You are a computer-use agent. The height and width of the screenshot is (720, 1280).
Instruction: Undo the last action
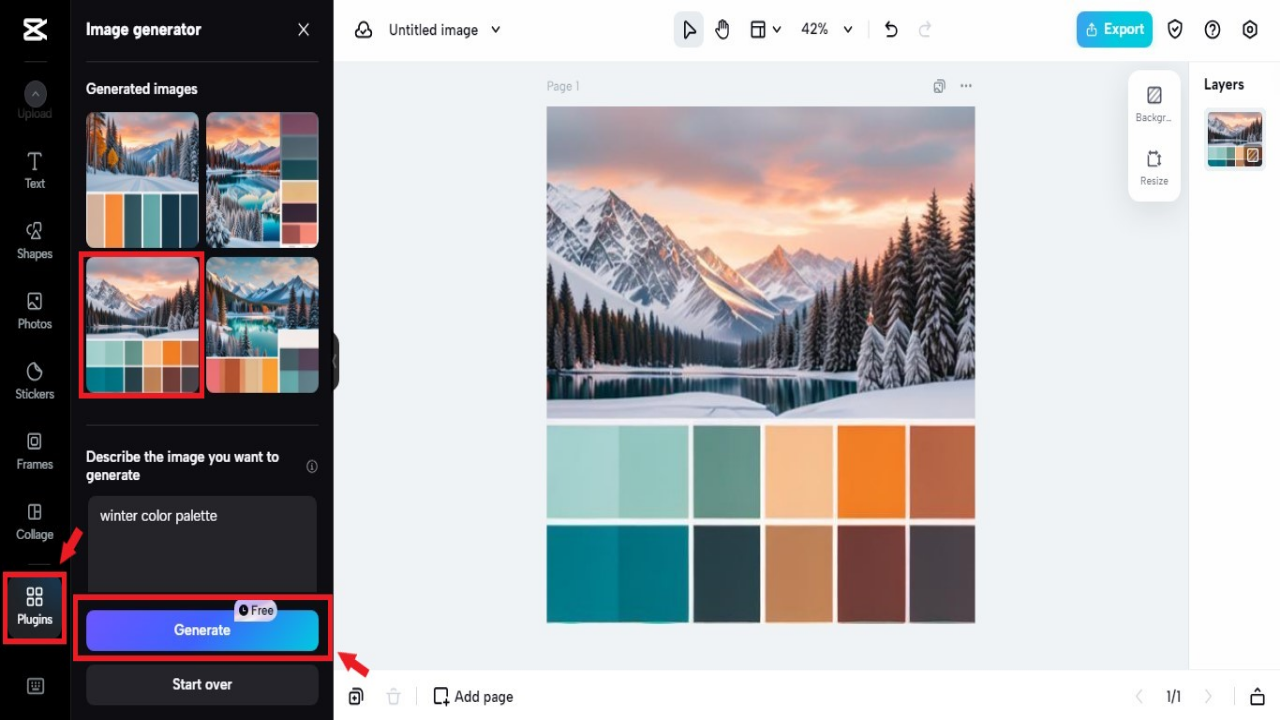pyautogui.click(x=890, y=29)
